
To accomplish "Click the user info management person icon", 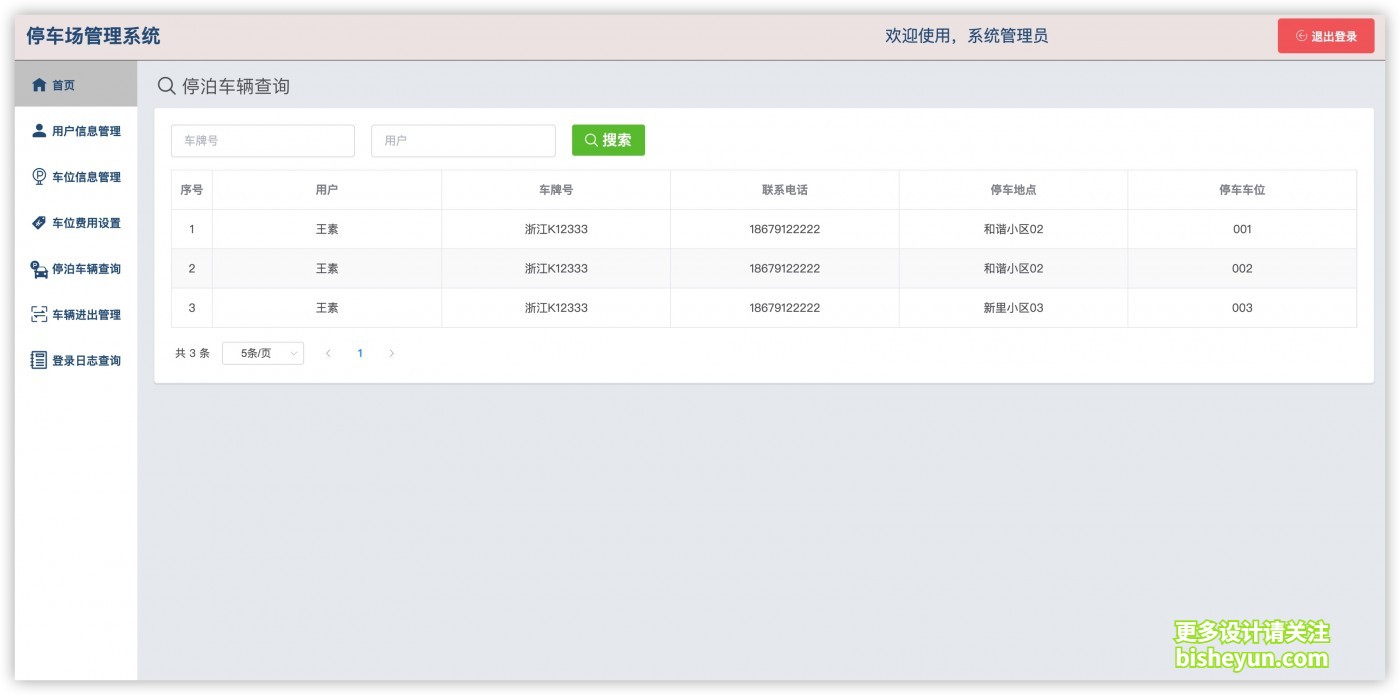I will pyautogui.click(x=39, y=131).
